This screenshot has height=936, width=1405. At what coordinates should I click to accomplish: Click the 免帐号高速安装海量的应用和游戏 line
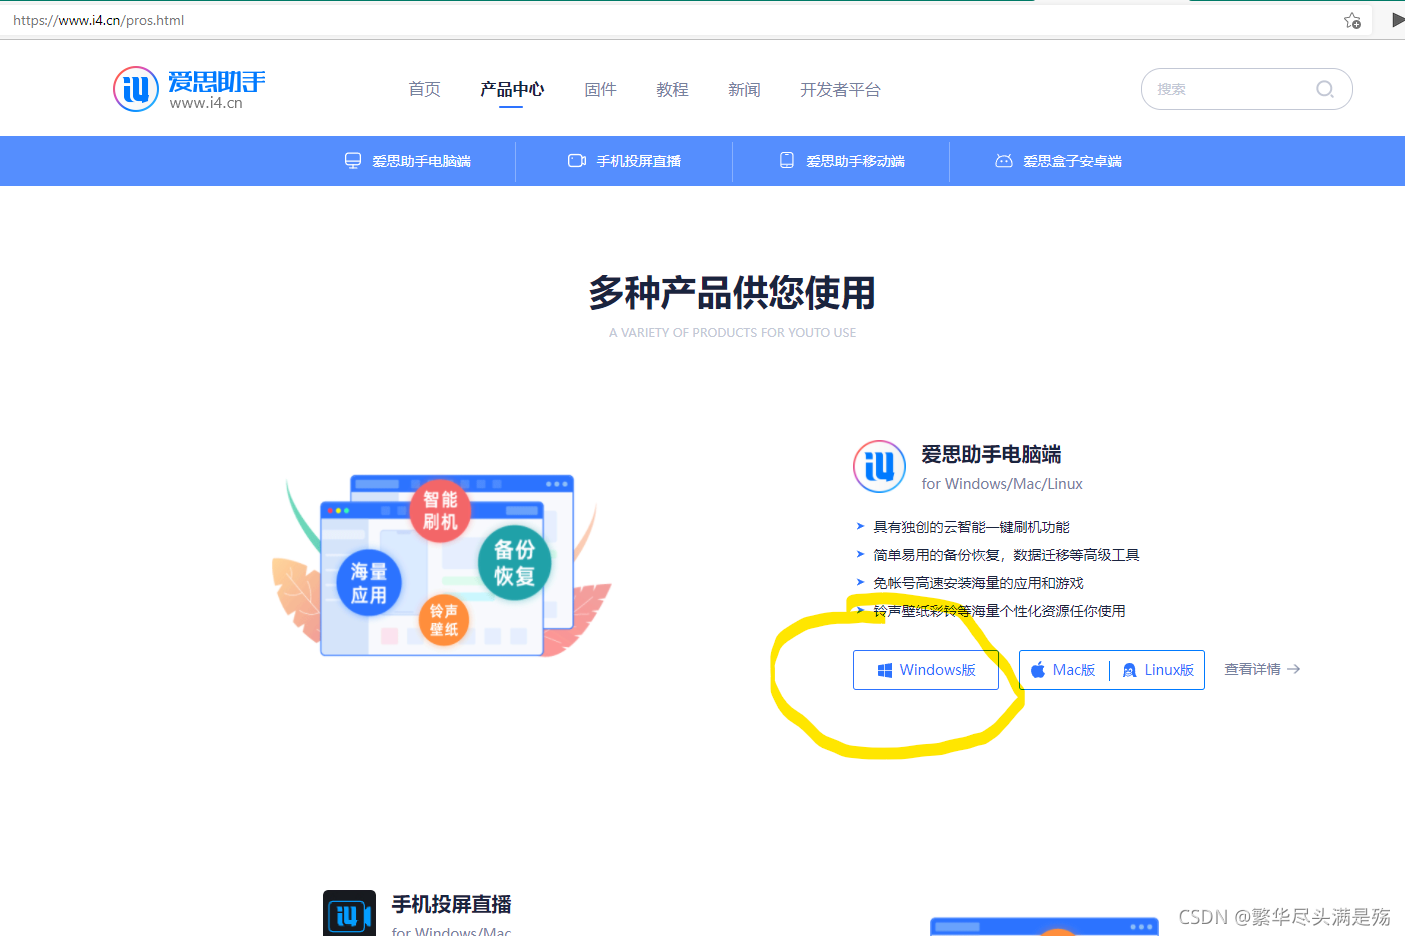(978, 583)
